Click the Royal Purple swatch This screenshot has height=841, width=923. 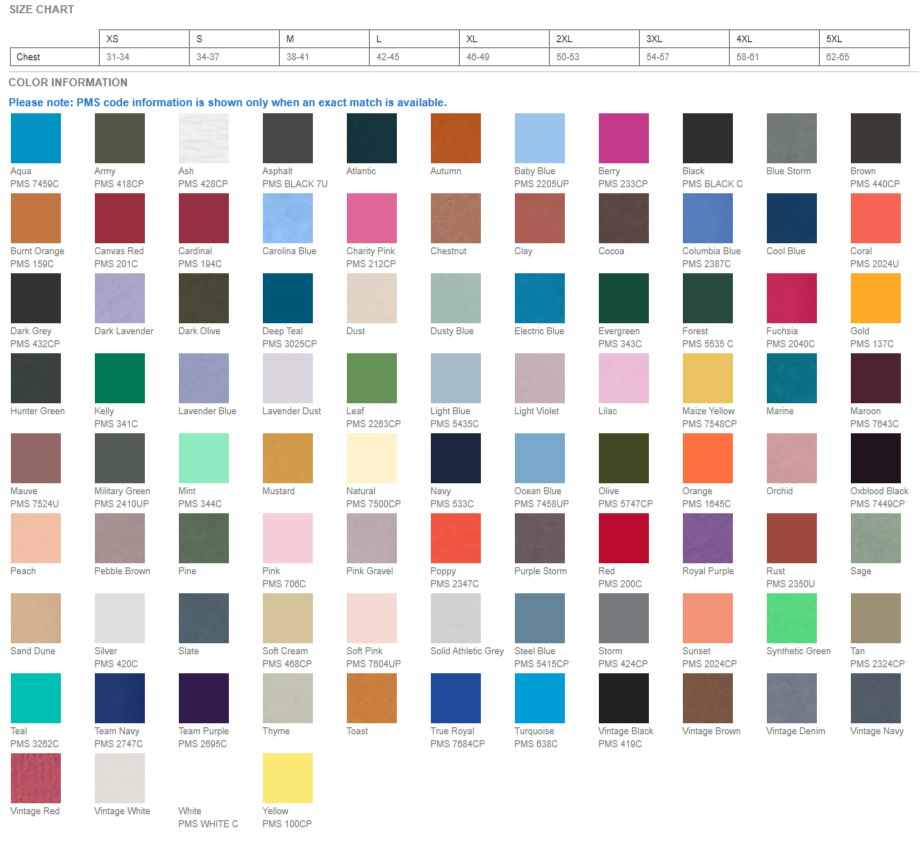coord(707,538)
